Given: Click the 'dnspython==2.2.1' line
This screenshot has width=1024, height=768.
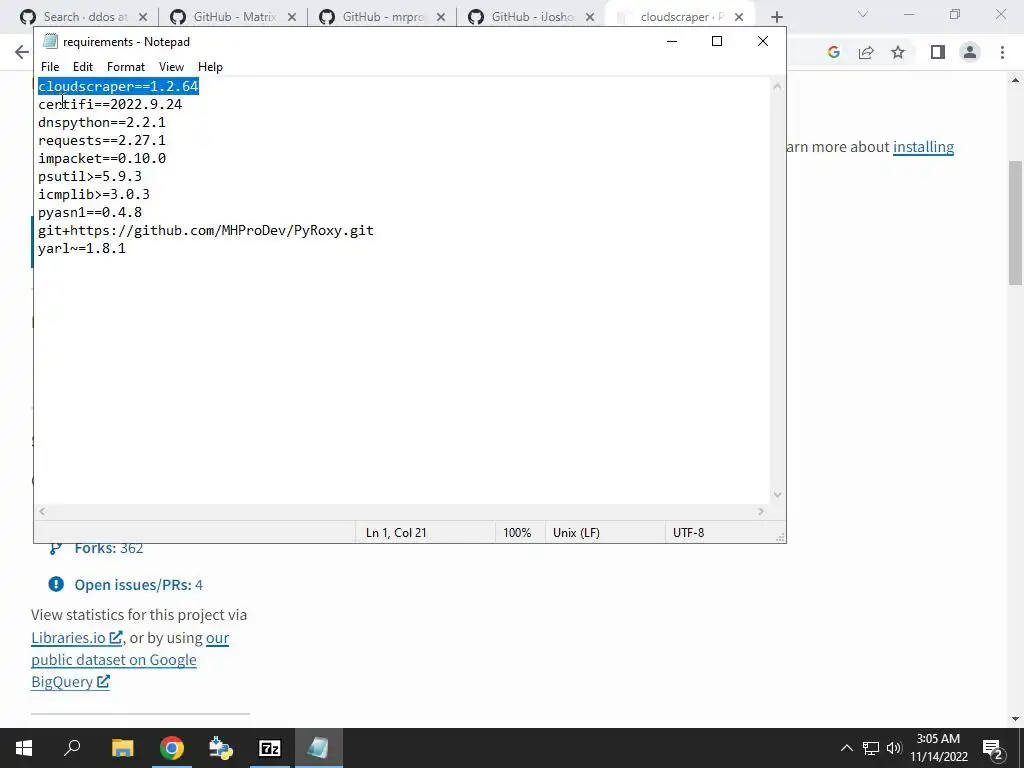Looking at the screenshot, I should (102, 122).
